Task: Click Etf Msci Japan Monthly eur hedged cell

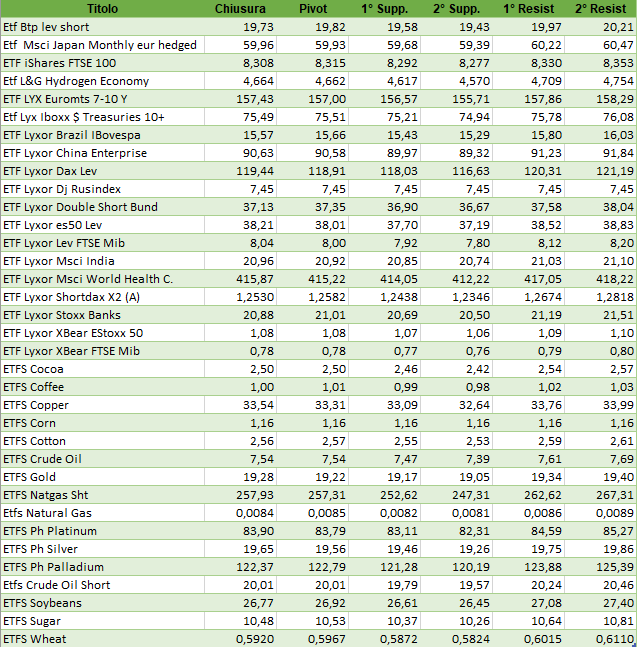Action: coord(102,45)
